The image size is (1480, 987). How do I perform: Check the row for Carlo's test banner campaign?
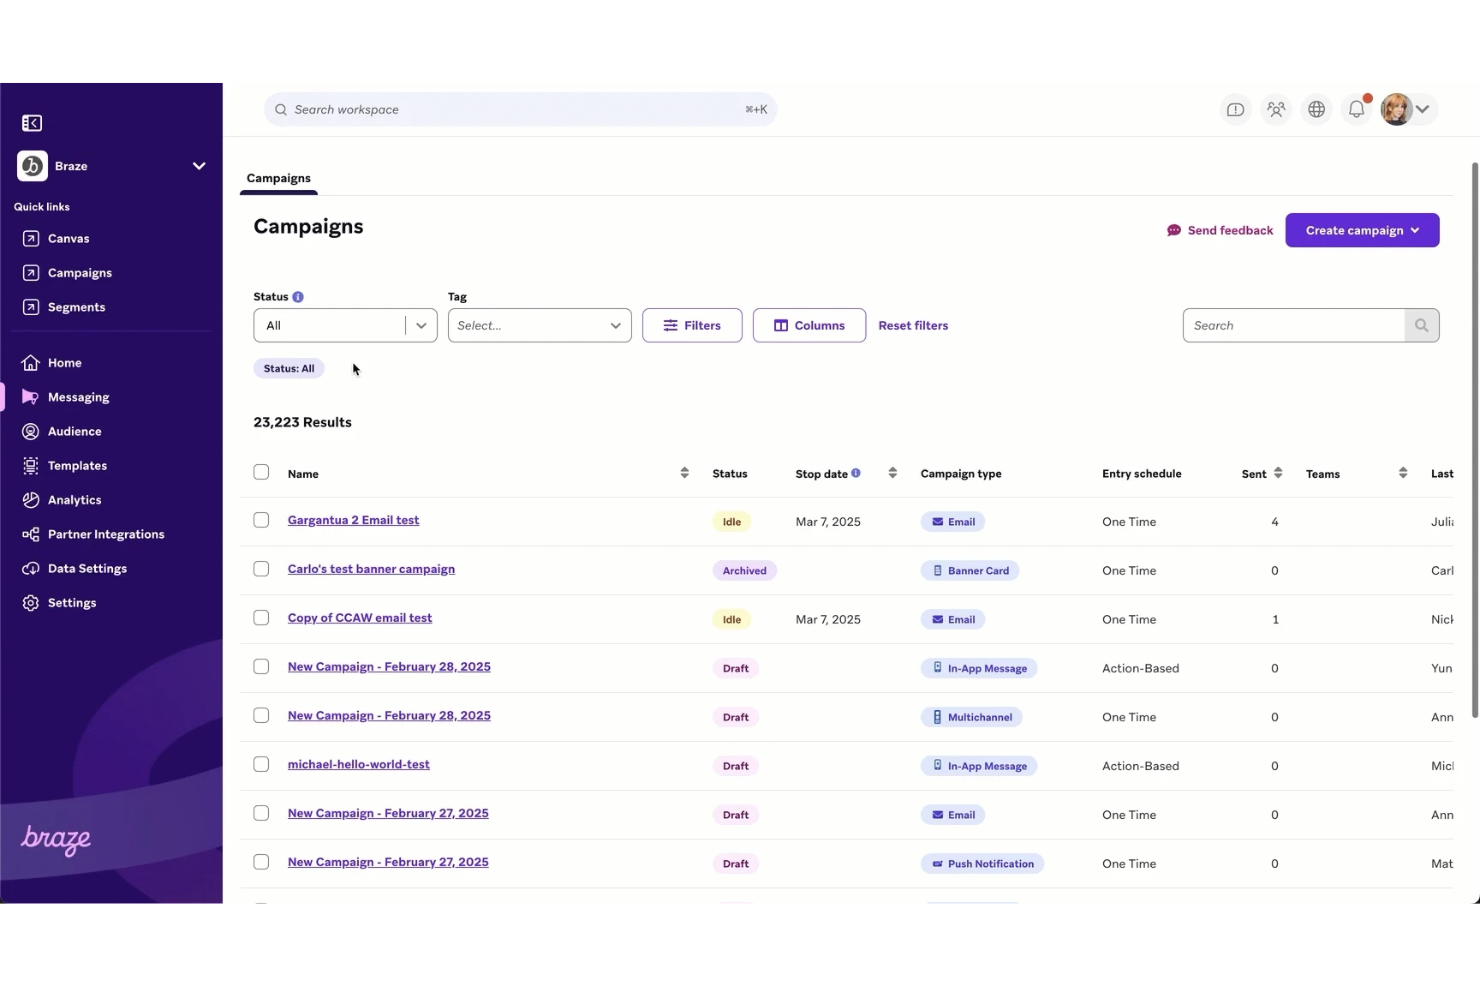[x=261, y=568]
